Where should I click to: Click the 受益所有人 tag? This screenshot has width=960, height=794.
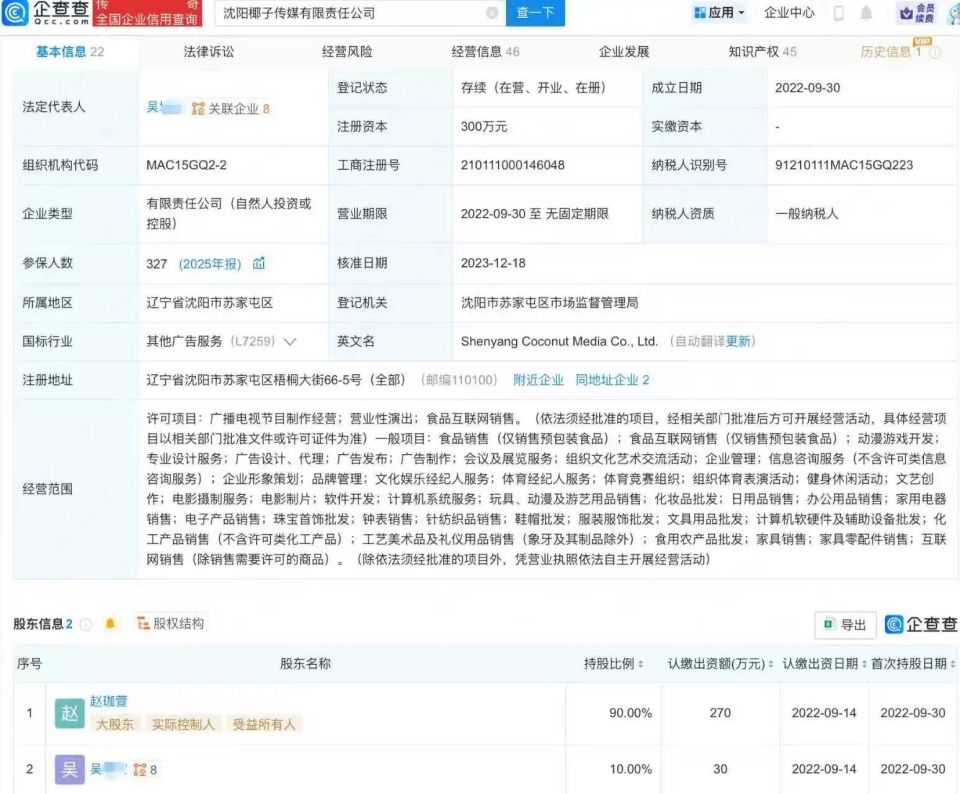coord(263,724)
